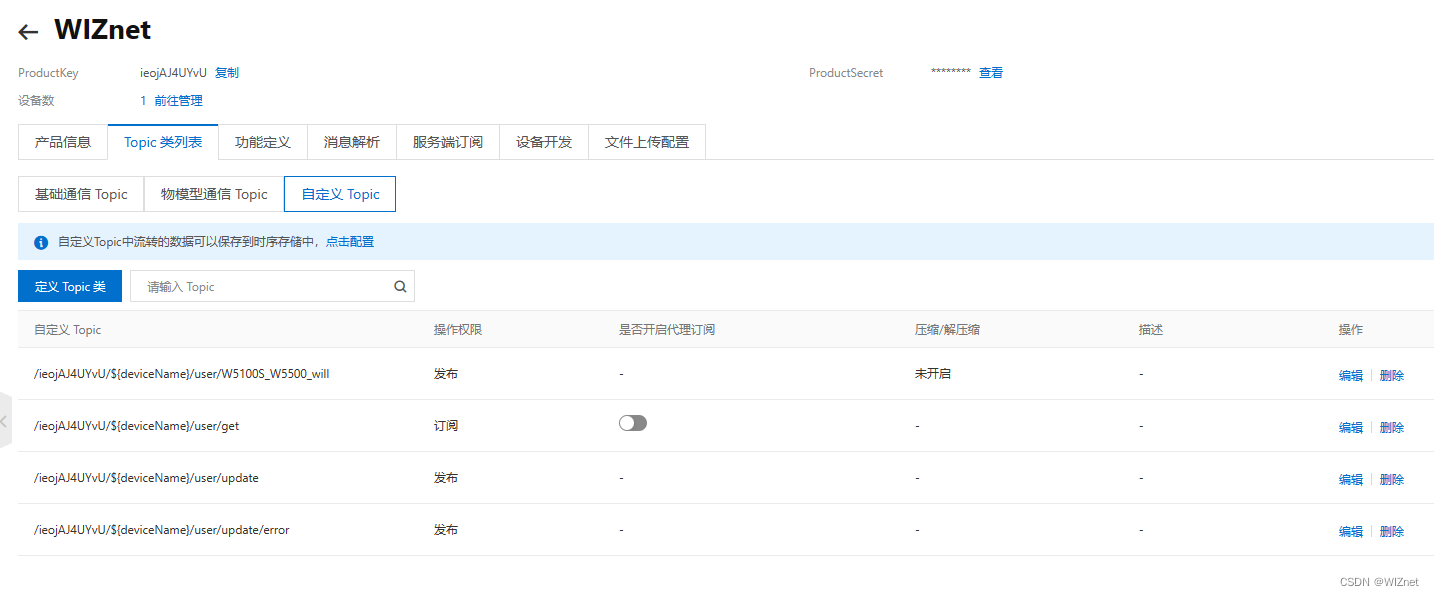This screenshot has height=596, width=1434.
Task: Edit the /user/update topic row
Action: tap(1351, 479)
